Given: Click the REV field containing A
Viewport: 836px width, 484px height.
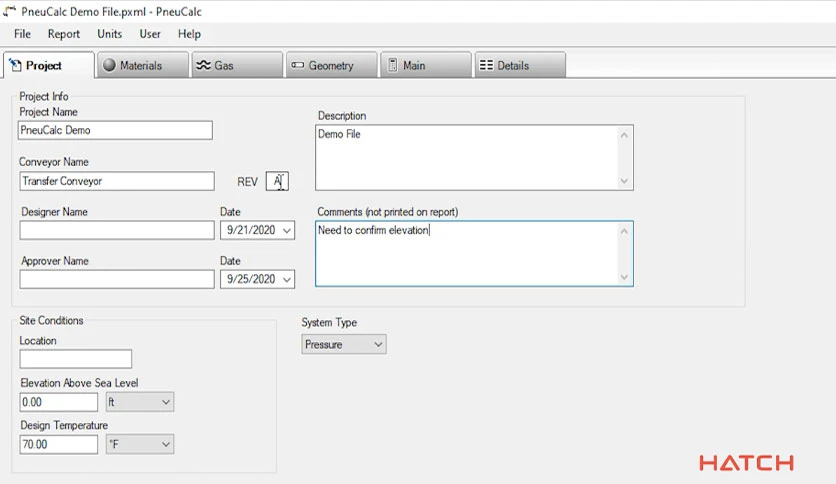Looking at the screenshot, I should click(277, 181).
